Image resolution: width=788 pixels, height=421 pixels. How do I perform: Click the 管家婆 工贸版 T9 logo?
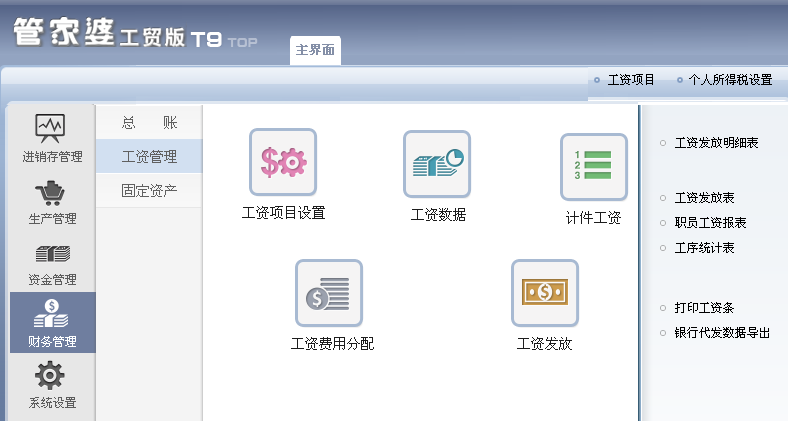[135, 33]
